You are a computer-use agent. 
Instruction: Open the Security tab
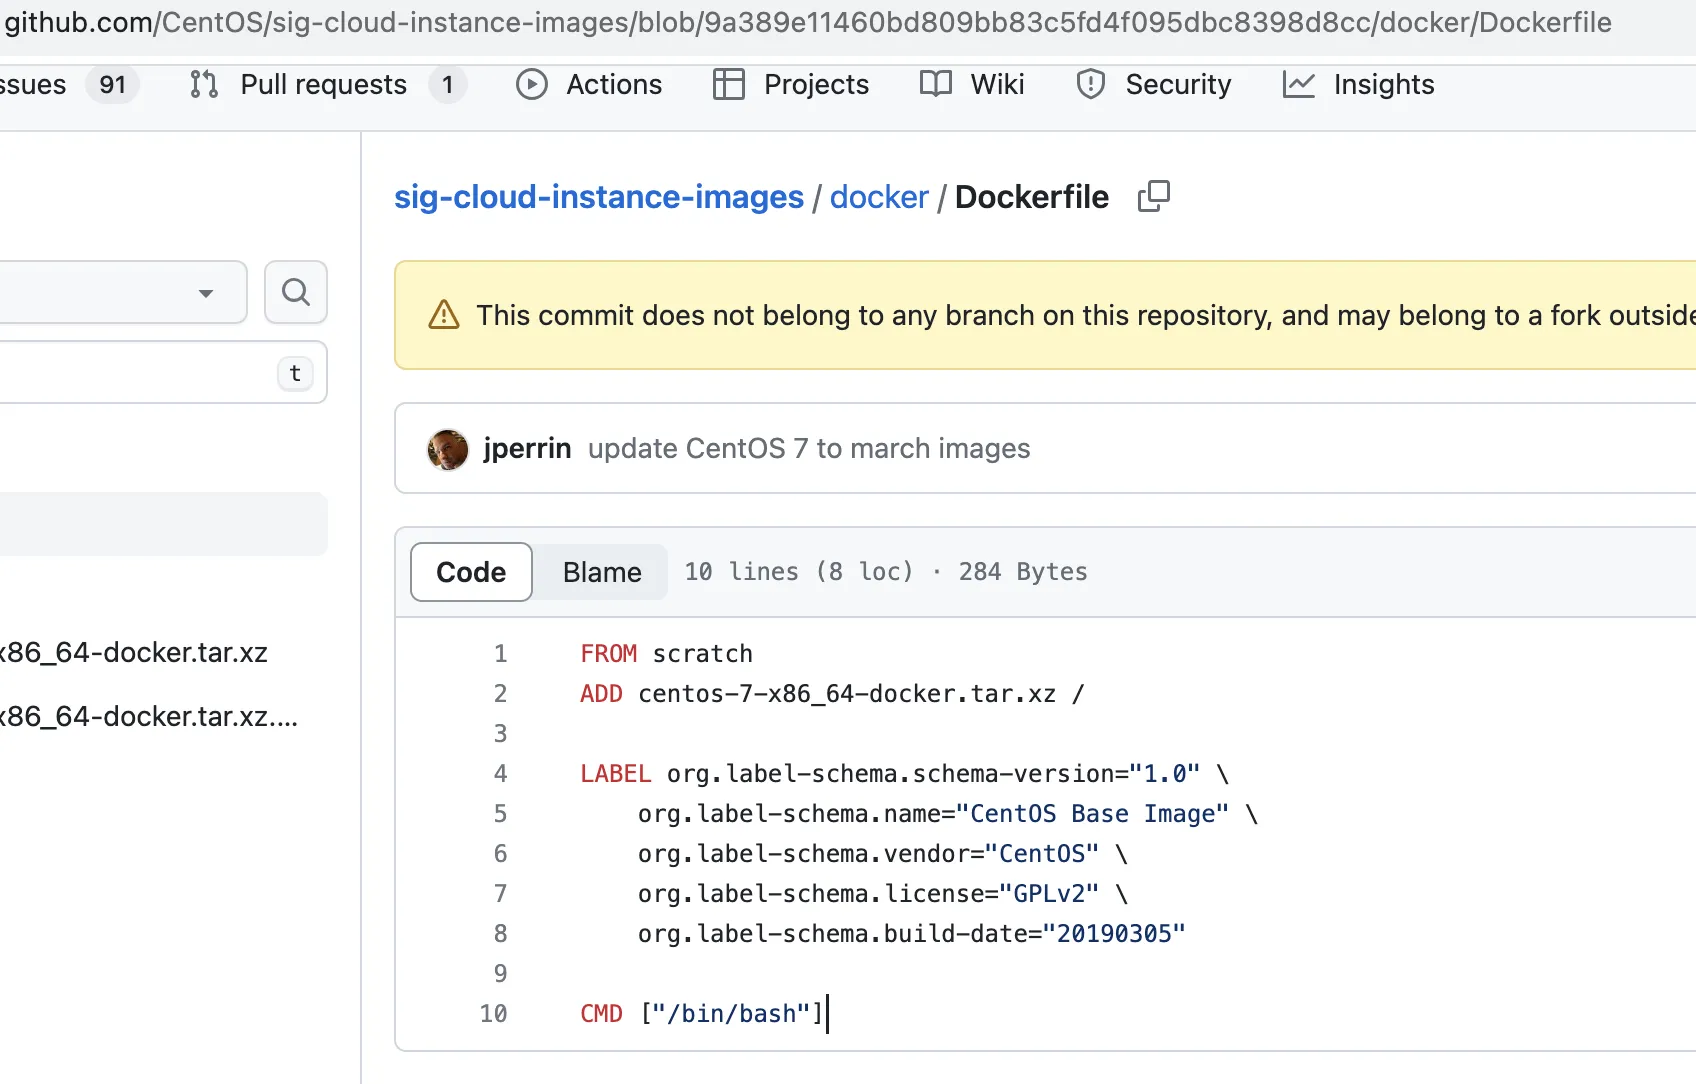tap(1153, 85)
